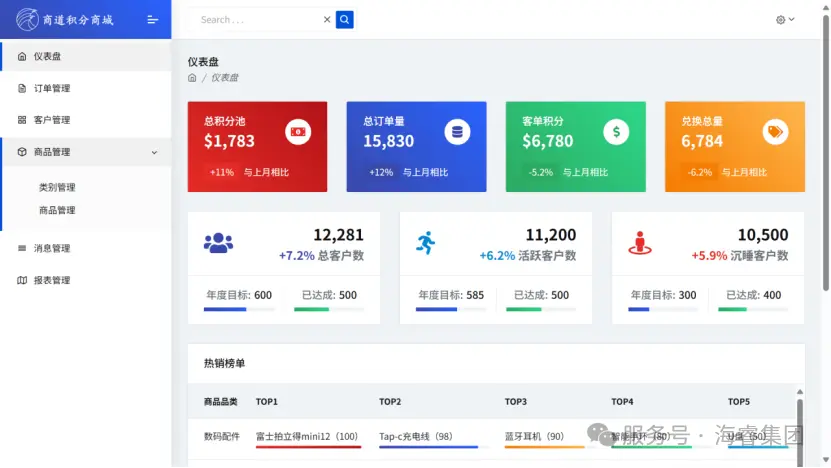Click the tag icon on 兑换总量 card
This screenshot has width=831, height=468.
(775, 132)
